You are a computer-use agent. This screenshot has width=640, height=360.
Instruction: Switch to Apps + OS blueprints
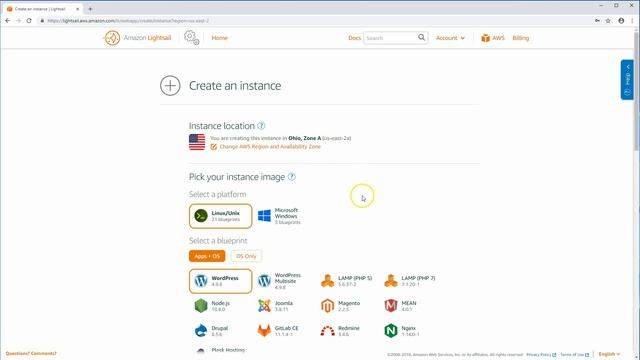207,256
